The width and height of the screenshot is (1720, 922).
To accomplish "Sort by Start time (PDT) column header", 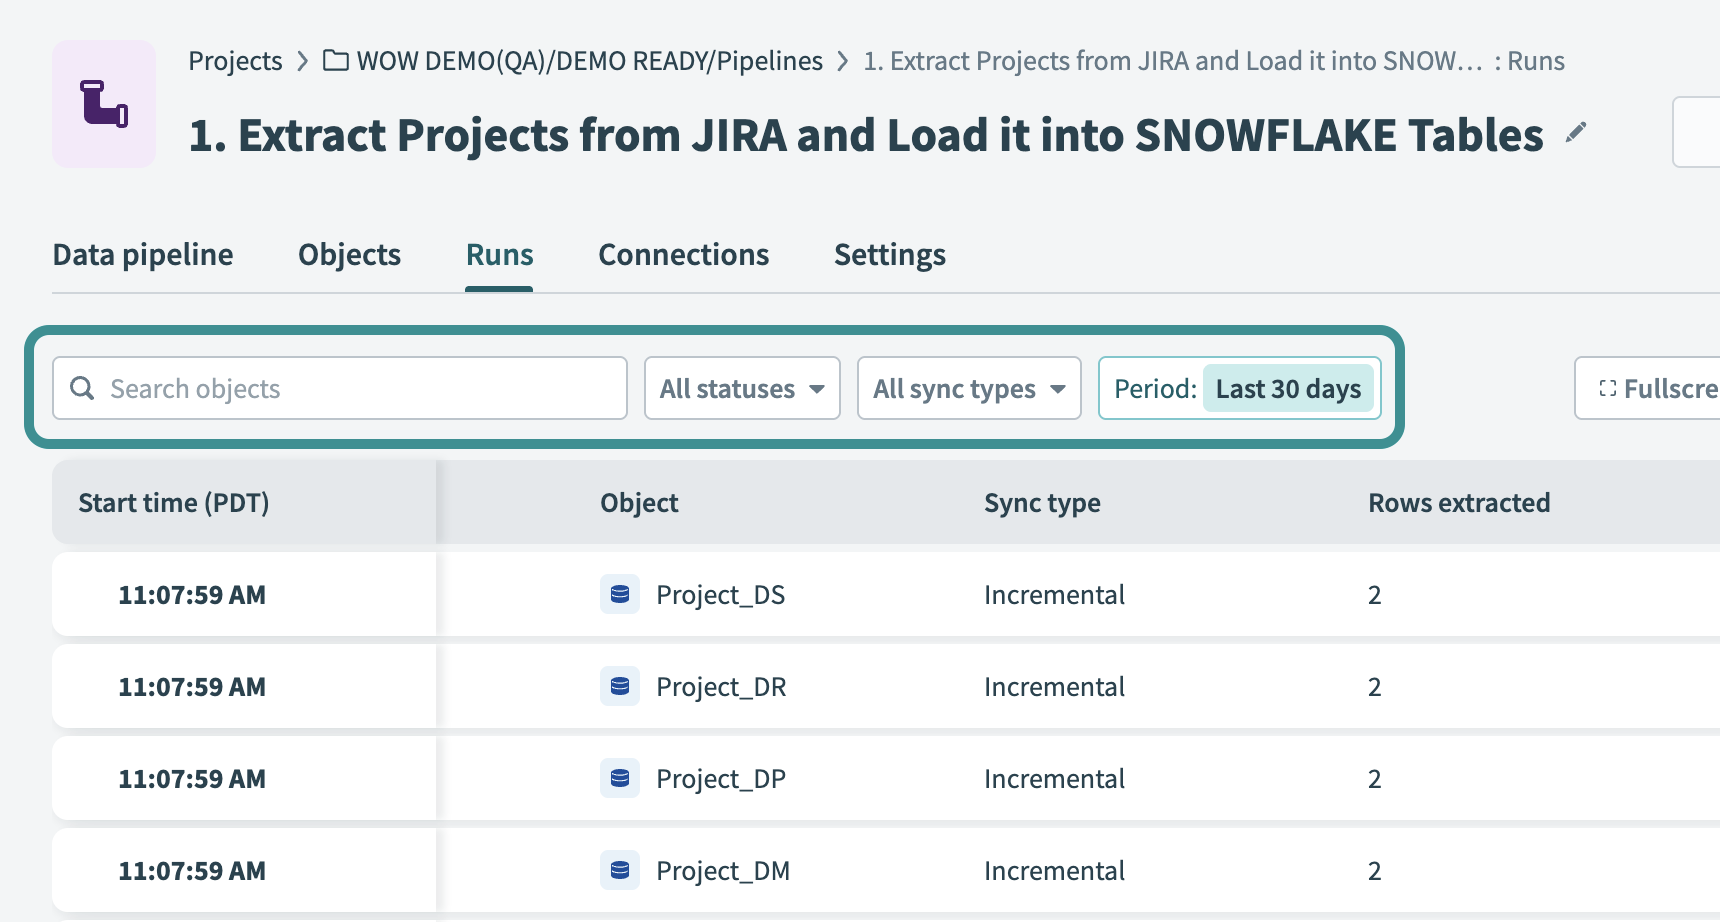I will point(174,502).
